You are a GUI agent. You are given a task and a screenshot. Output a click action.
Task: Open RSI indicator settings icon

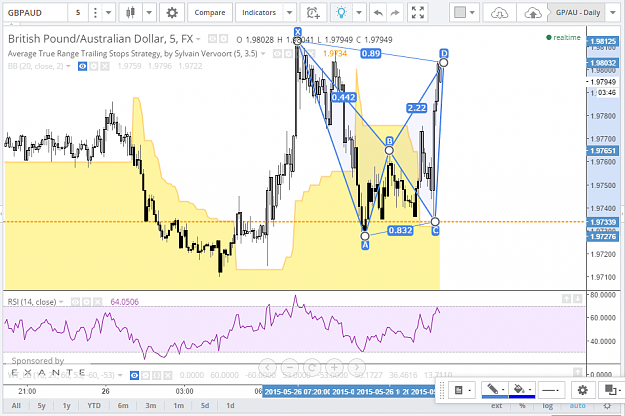coord(86,302)
